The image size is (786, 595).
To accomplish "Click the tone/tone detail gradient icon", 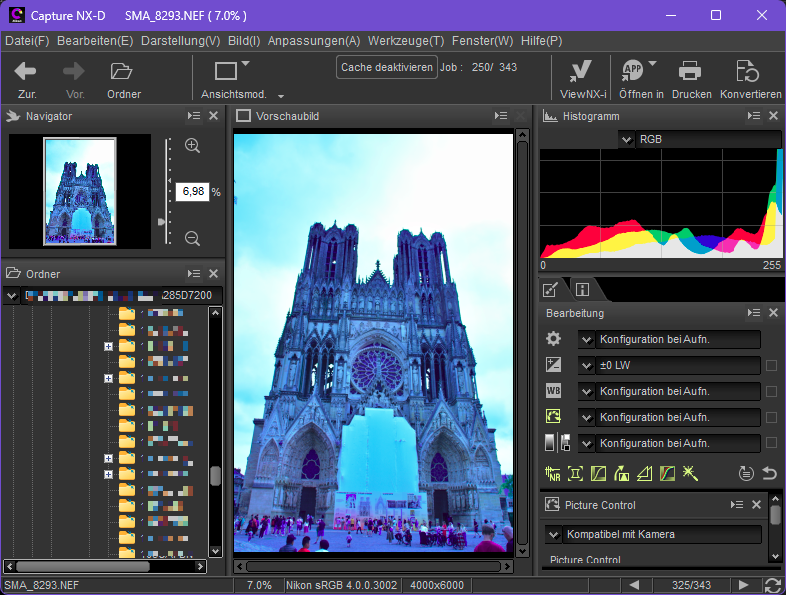I will click(557, 443).
